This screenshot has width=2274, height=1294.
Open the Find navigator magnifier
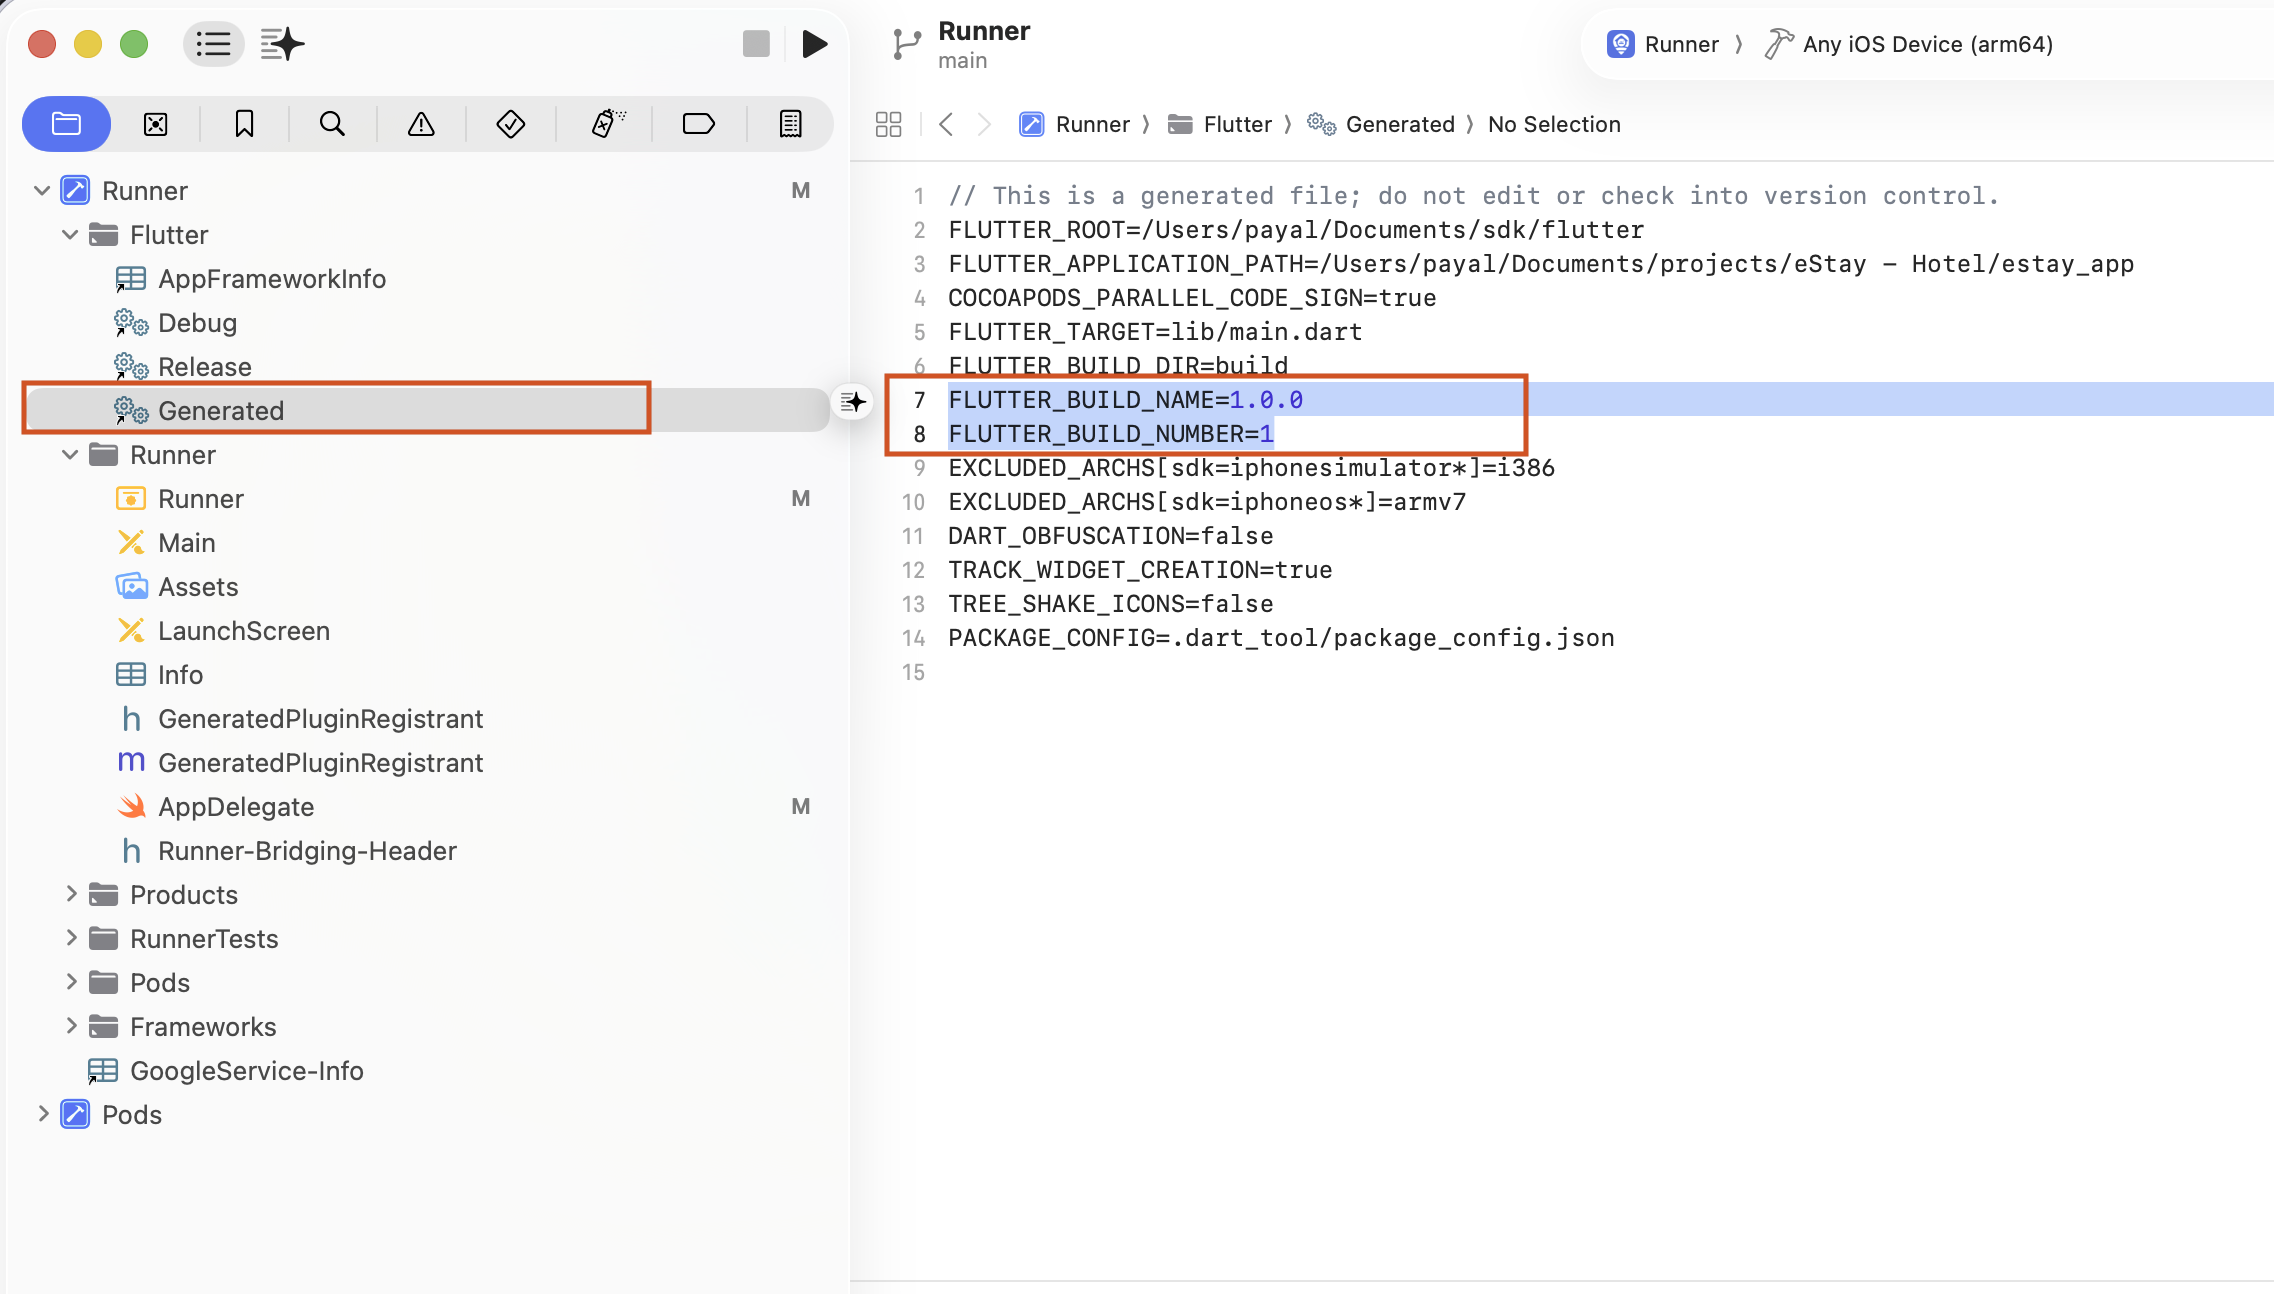332,124
